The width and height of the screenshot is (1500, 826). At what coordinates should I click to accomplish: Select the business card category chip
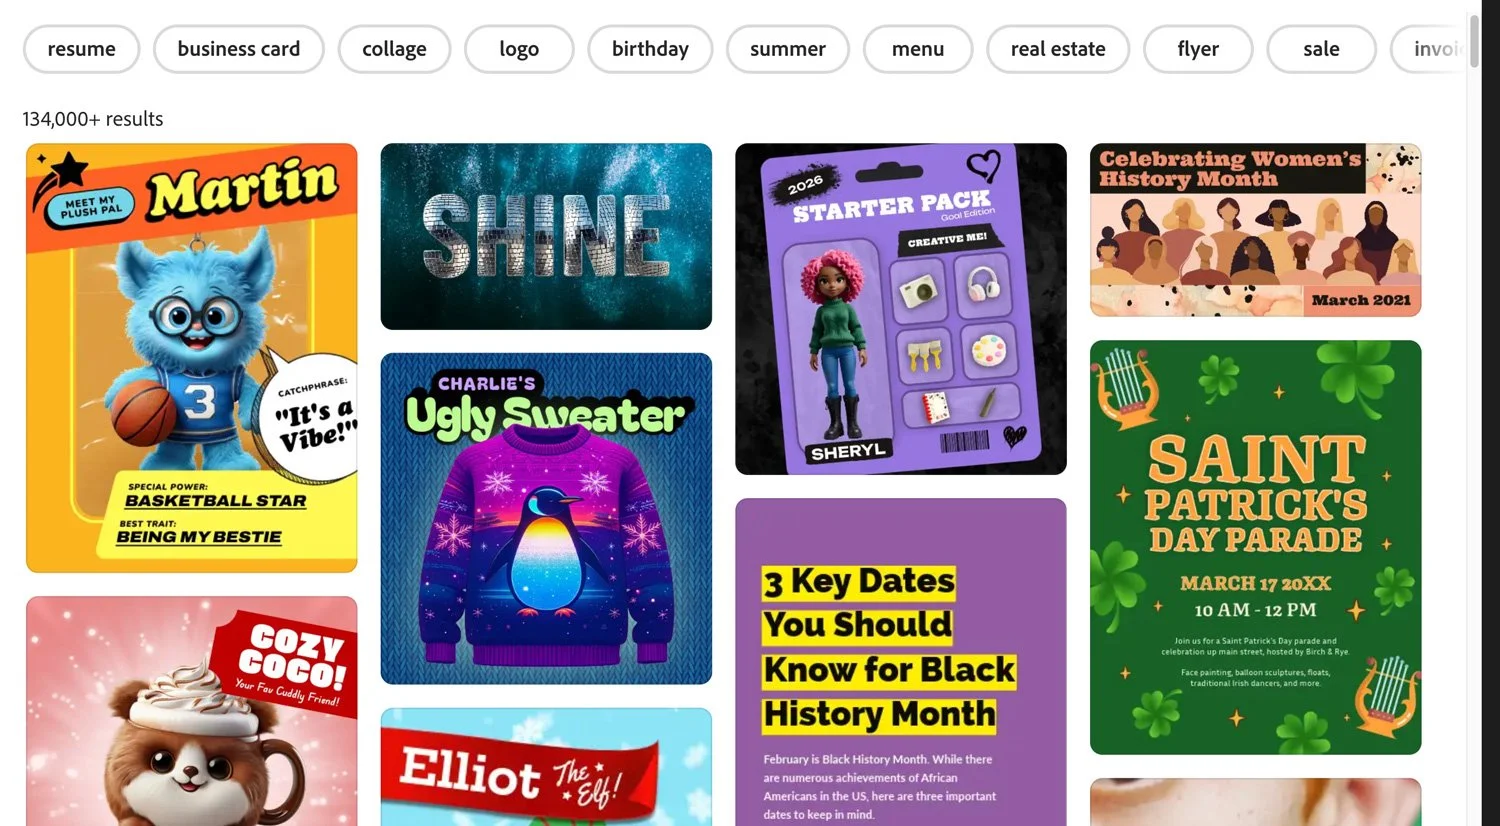(x=239, y=49)
